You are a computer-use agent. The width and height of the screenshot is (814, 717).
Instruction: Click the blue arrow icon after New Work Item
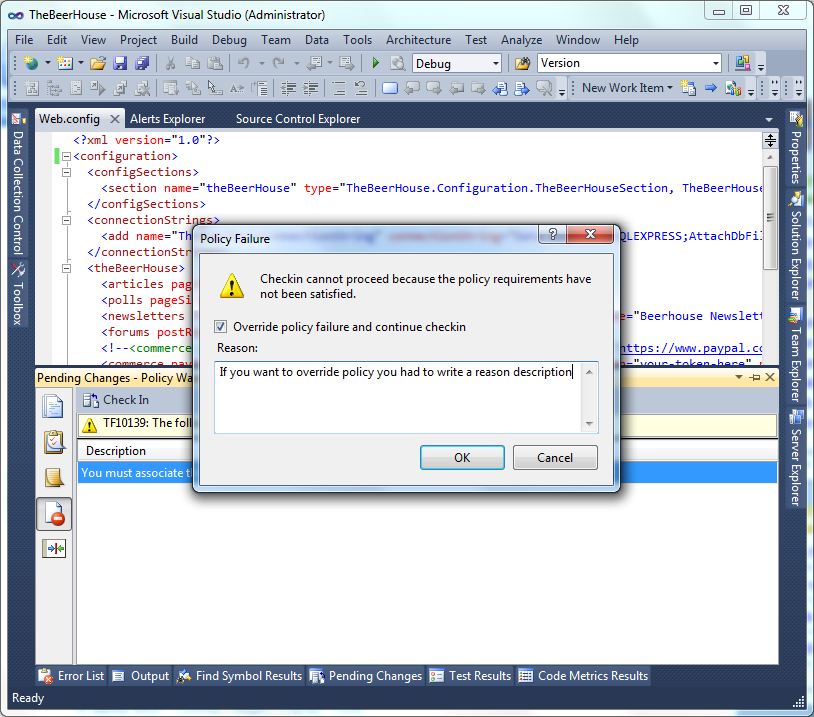(711, 88)
